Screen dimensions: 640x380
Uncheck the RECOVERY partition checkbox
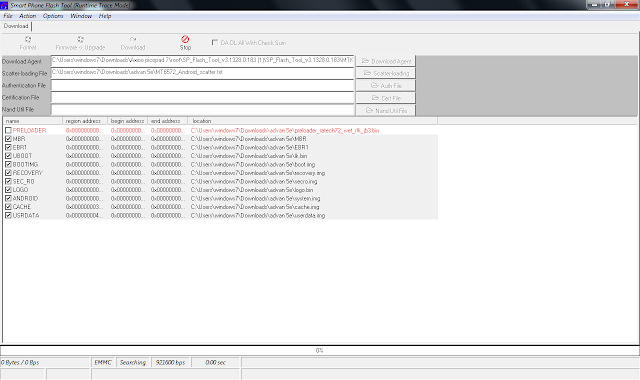[8, 173]
